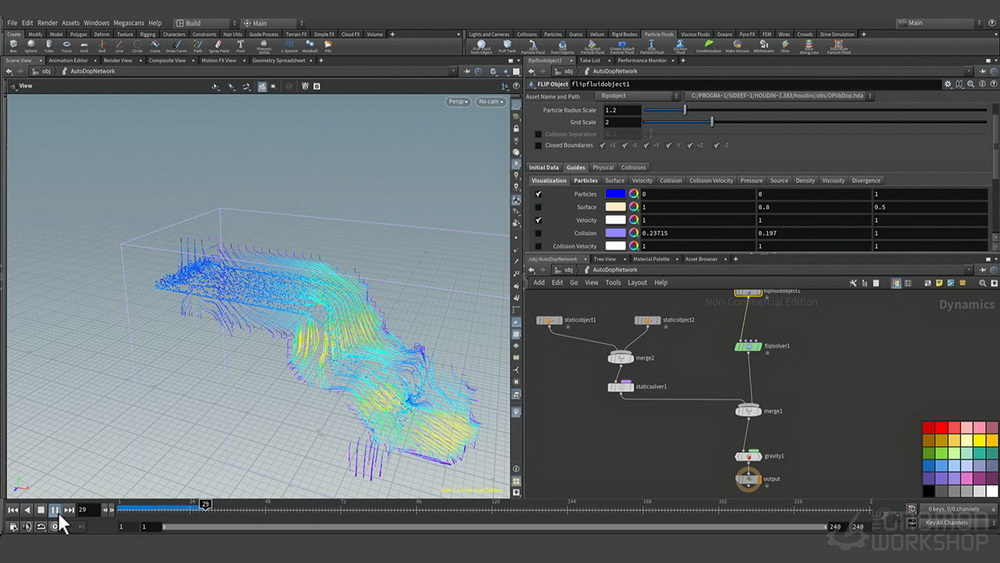Select the Box shelf tool
This screenshot has width=1000, height=563.
(x=13, y=46)
